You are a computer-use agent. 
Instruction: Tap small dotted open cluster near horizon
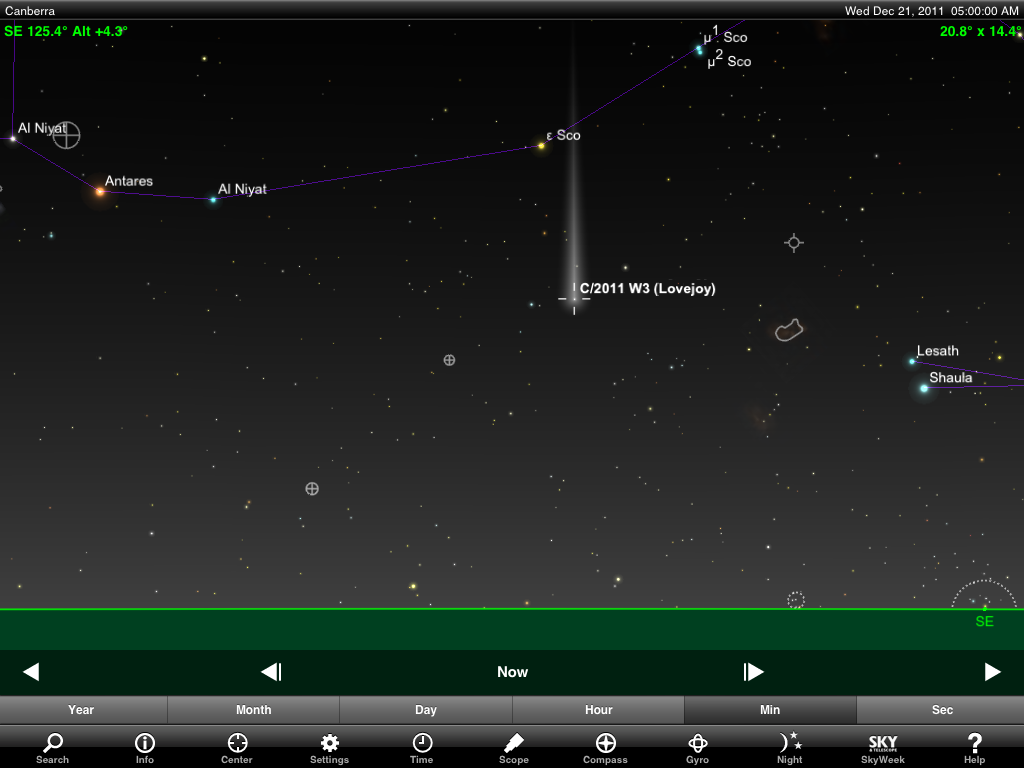pos(795,600)
